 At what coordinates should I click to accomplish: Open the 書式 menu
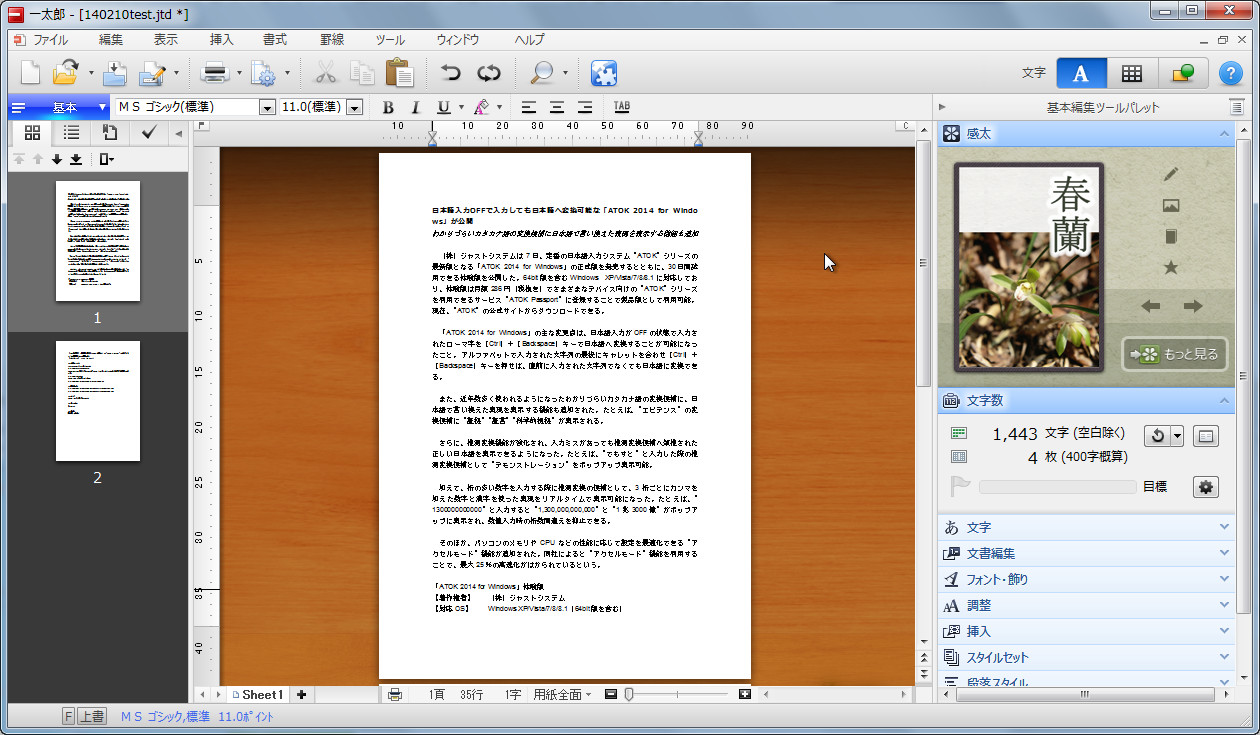[275, 40]
